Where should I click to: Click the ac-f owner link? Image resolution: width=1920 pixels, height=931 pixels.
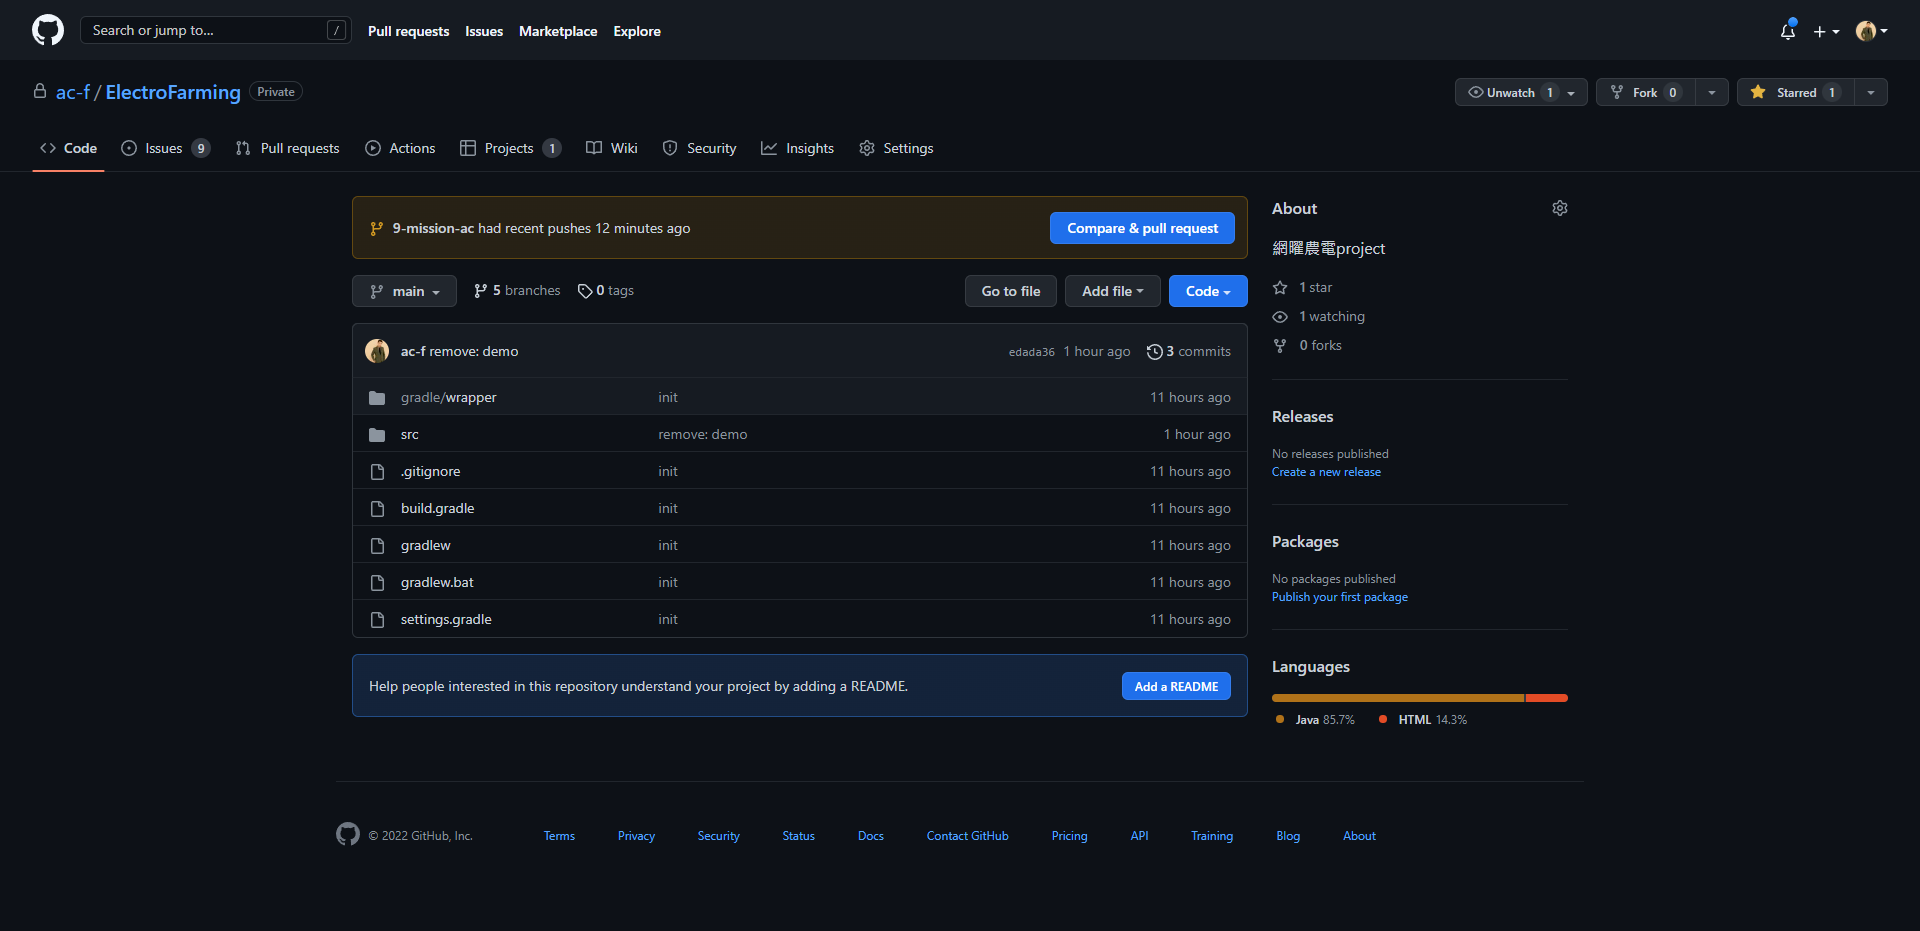point(73,92)
